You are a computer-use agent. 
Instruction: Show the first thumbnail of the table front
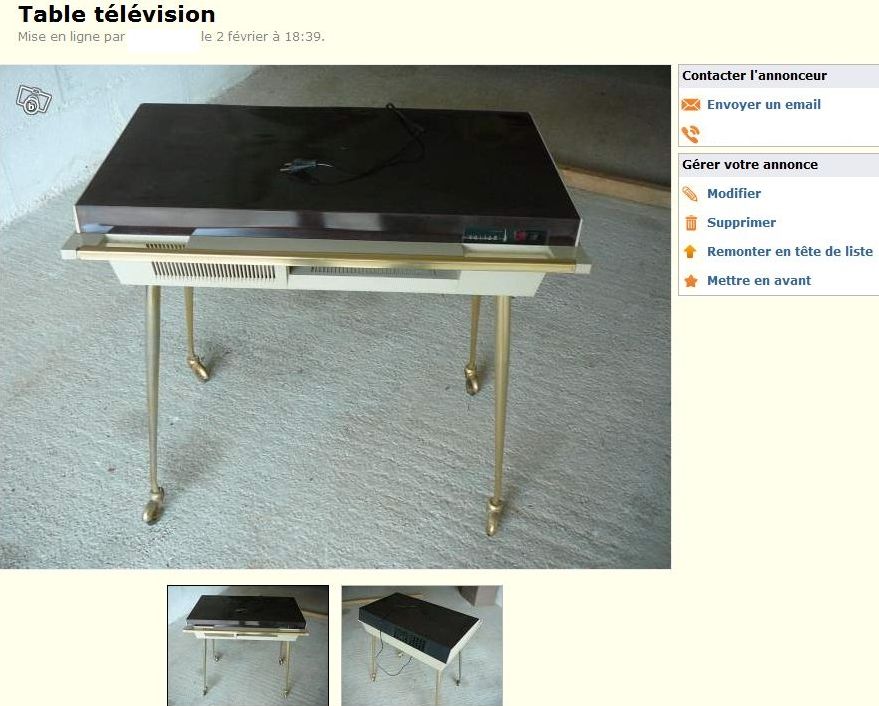pyautogui.click(x=248, y=645)
